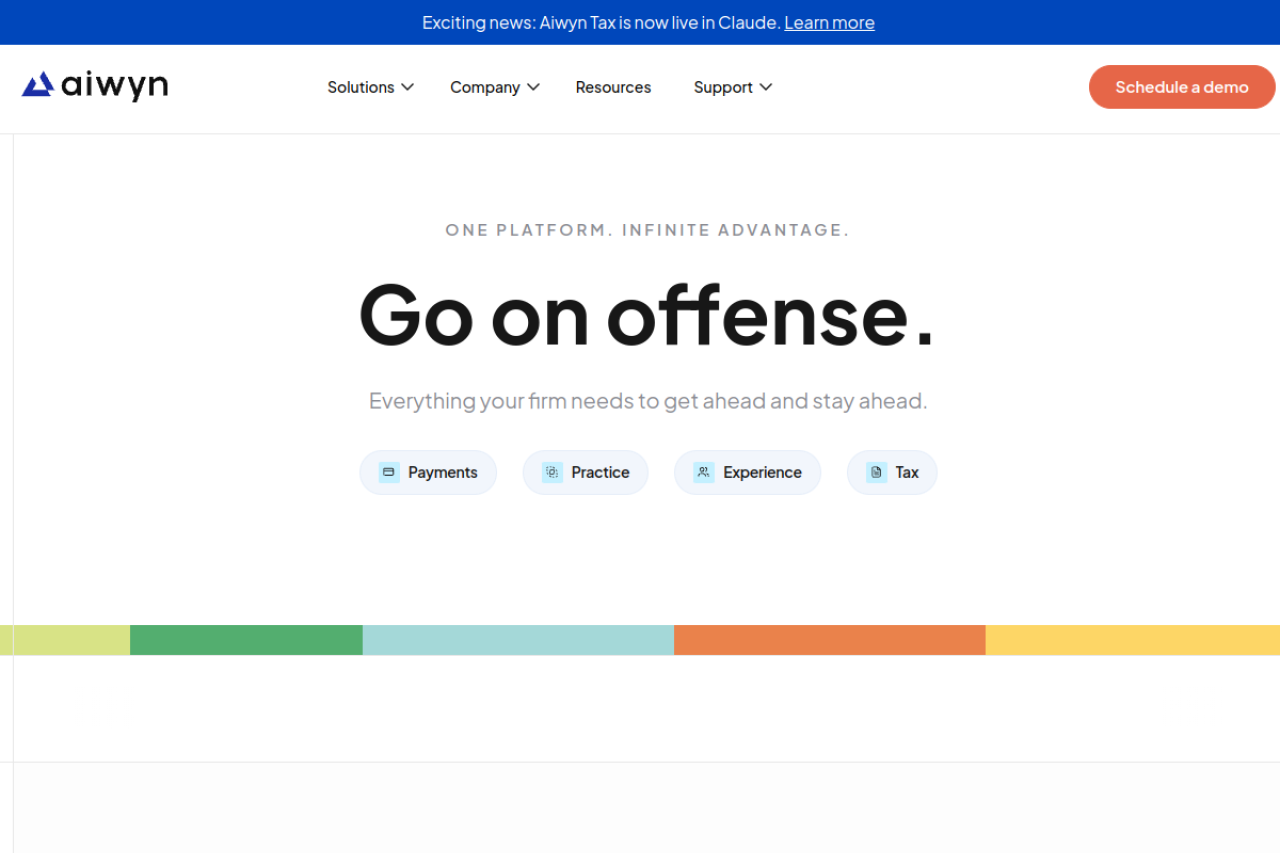Select the Experience pill label
This screenshot has width=1280, height=853.
(762, 472)
